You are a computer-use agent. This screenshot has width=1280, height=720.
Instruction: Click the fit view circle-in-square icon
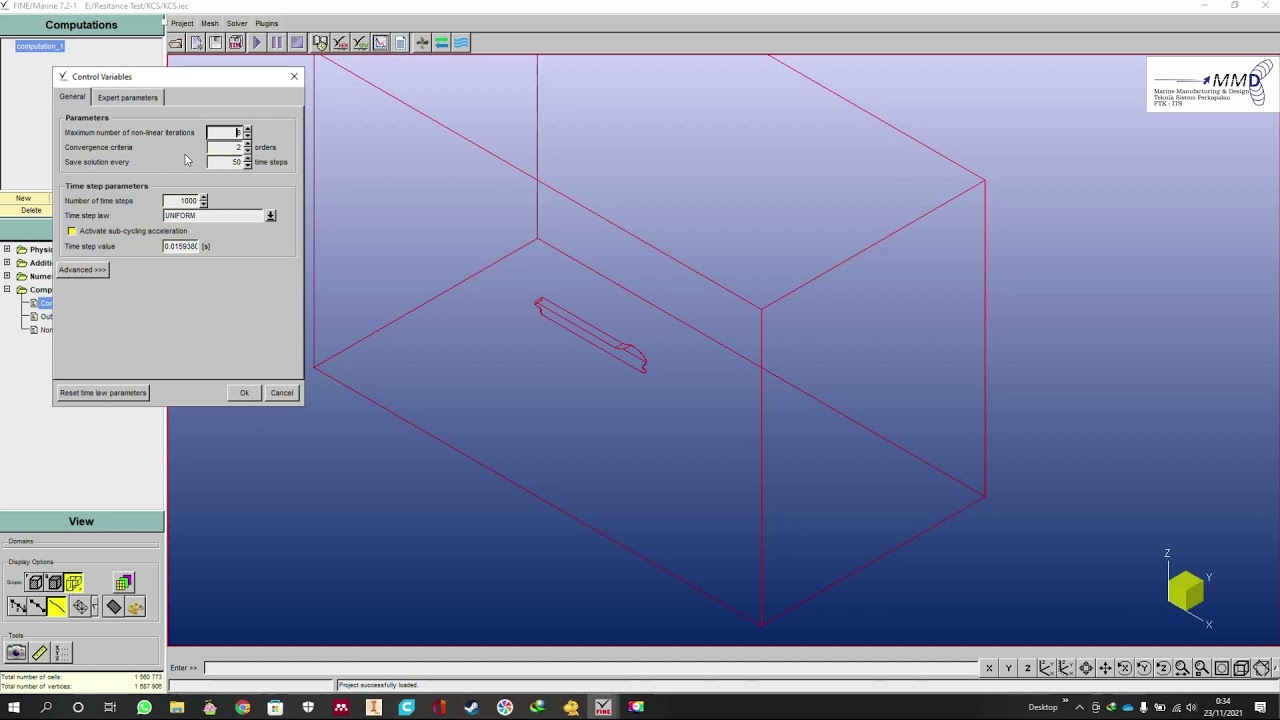[x=1221, y=668]
